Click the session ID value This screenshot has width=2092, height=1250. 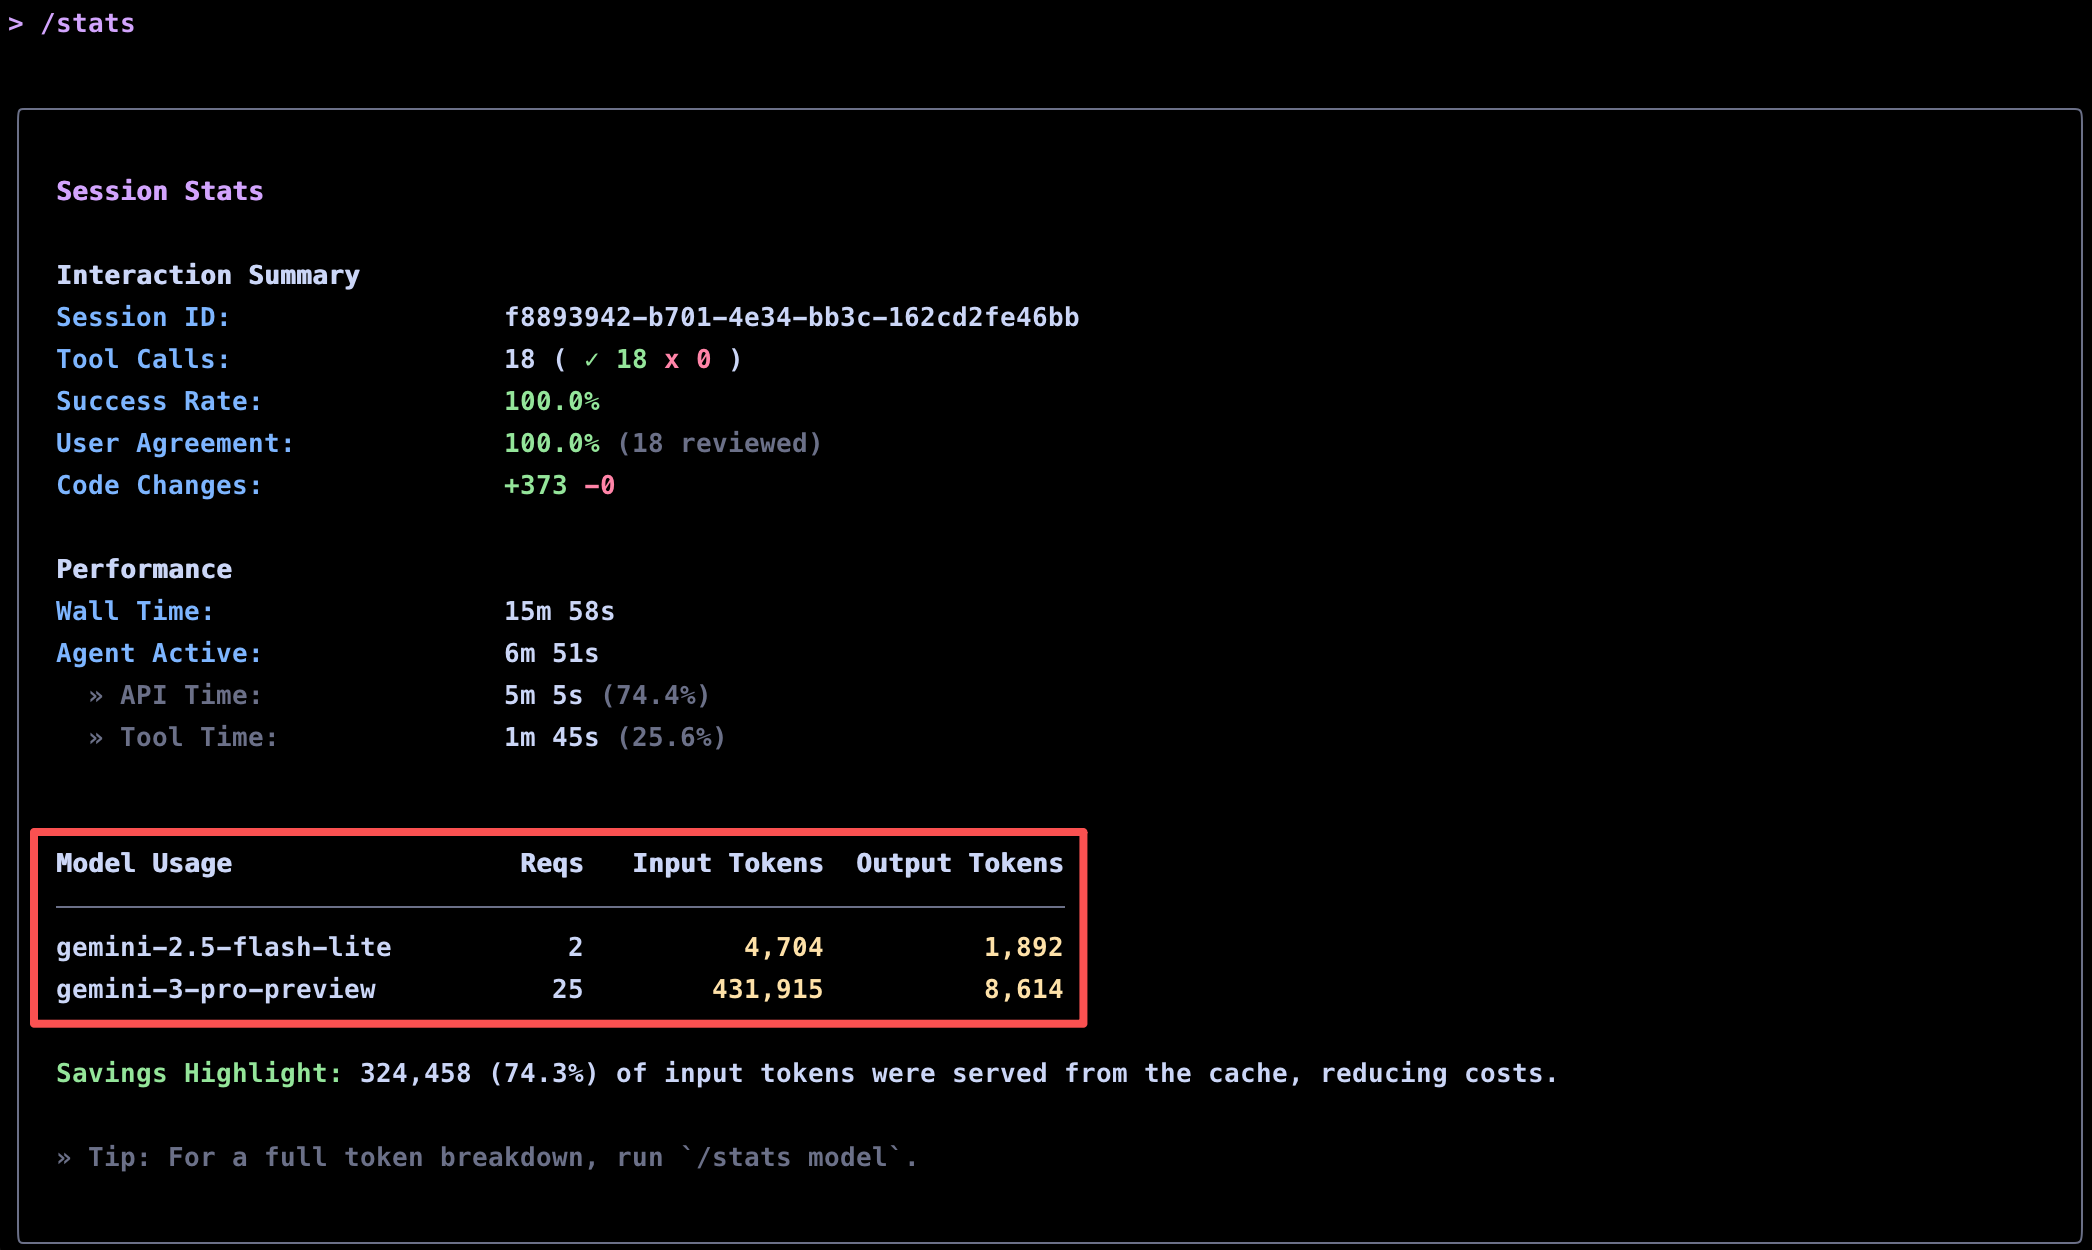(x=791, y=318)
